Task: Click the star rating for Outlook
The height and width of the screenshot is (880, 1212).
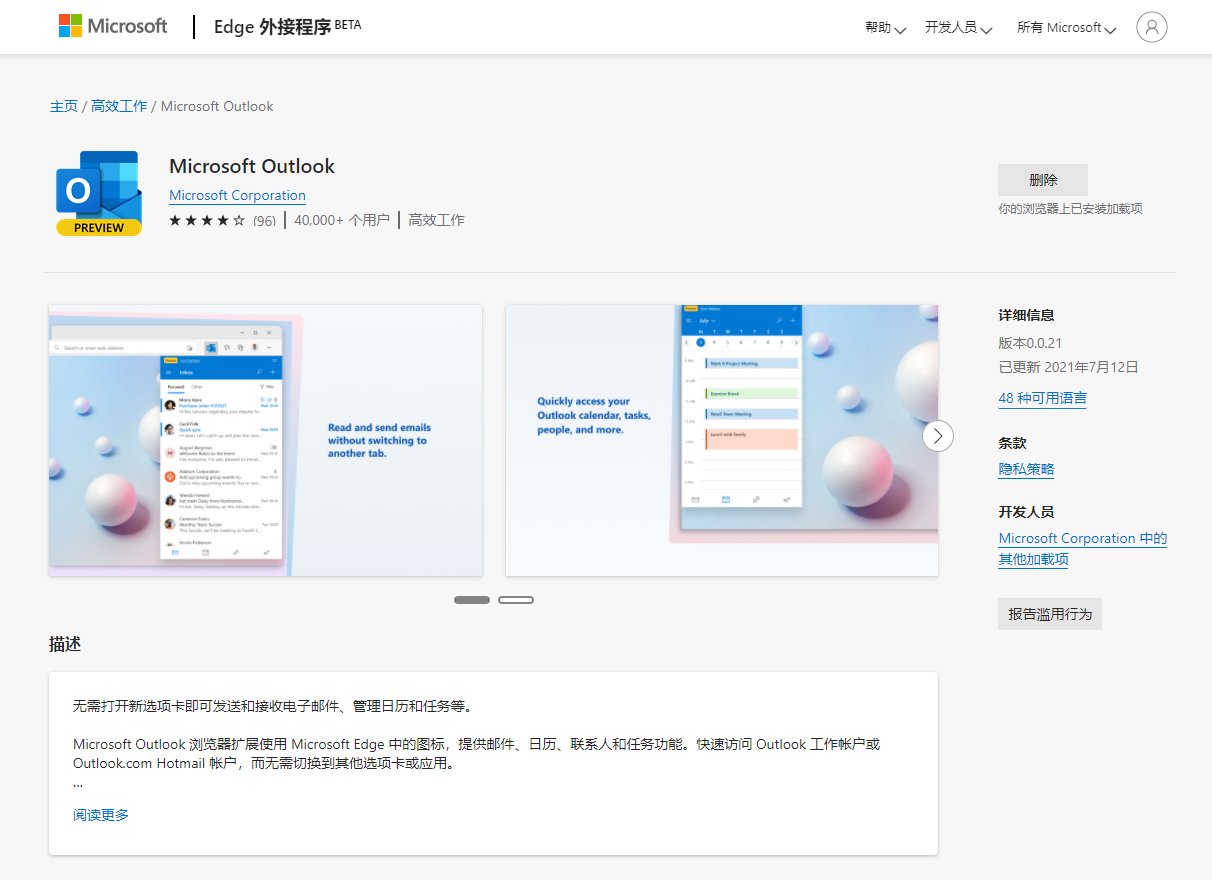Action: click(x=207, y=220)
